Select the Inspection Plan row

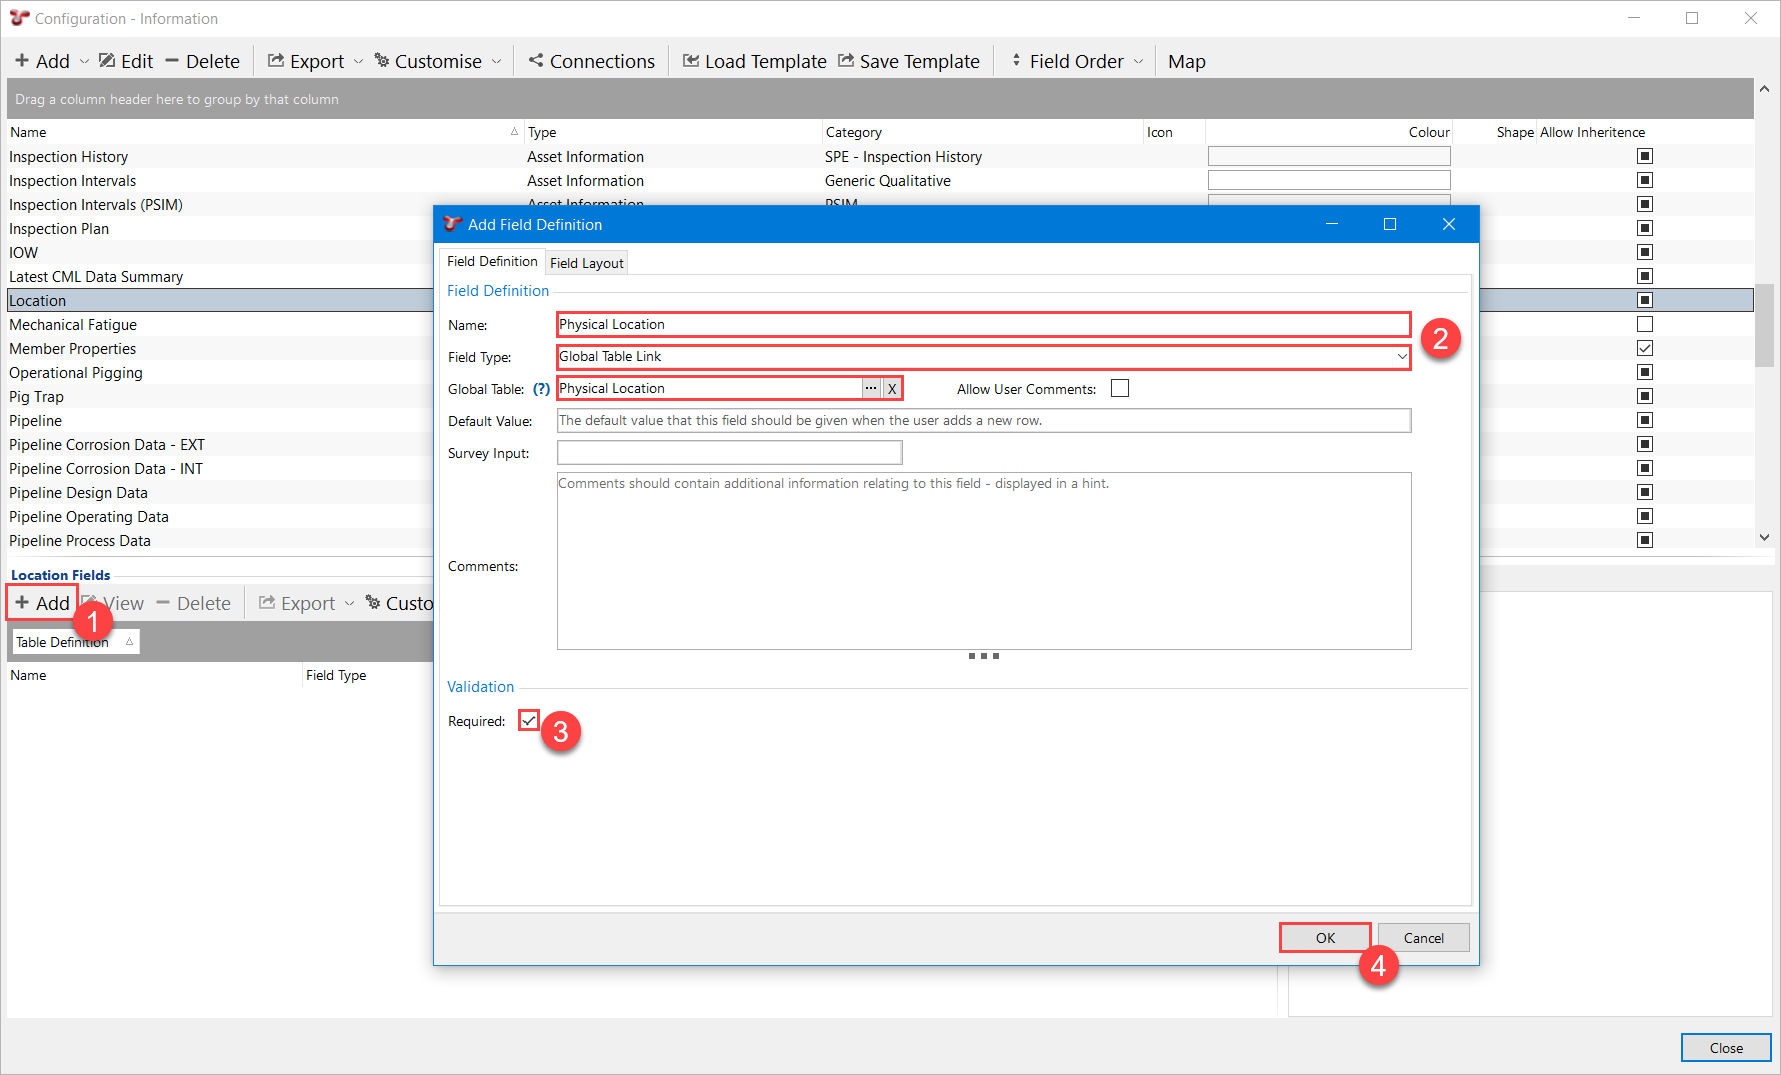point(220,228)
